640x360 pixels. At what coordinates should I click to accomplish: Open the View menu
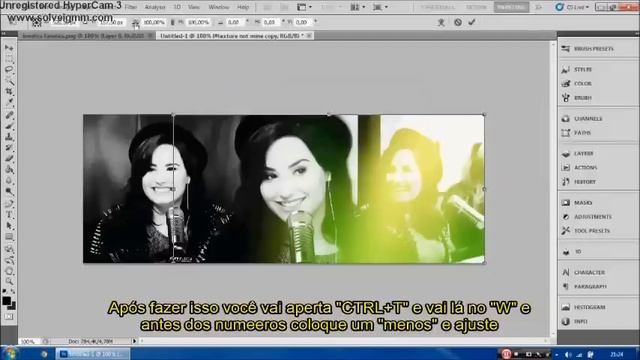194,7
